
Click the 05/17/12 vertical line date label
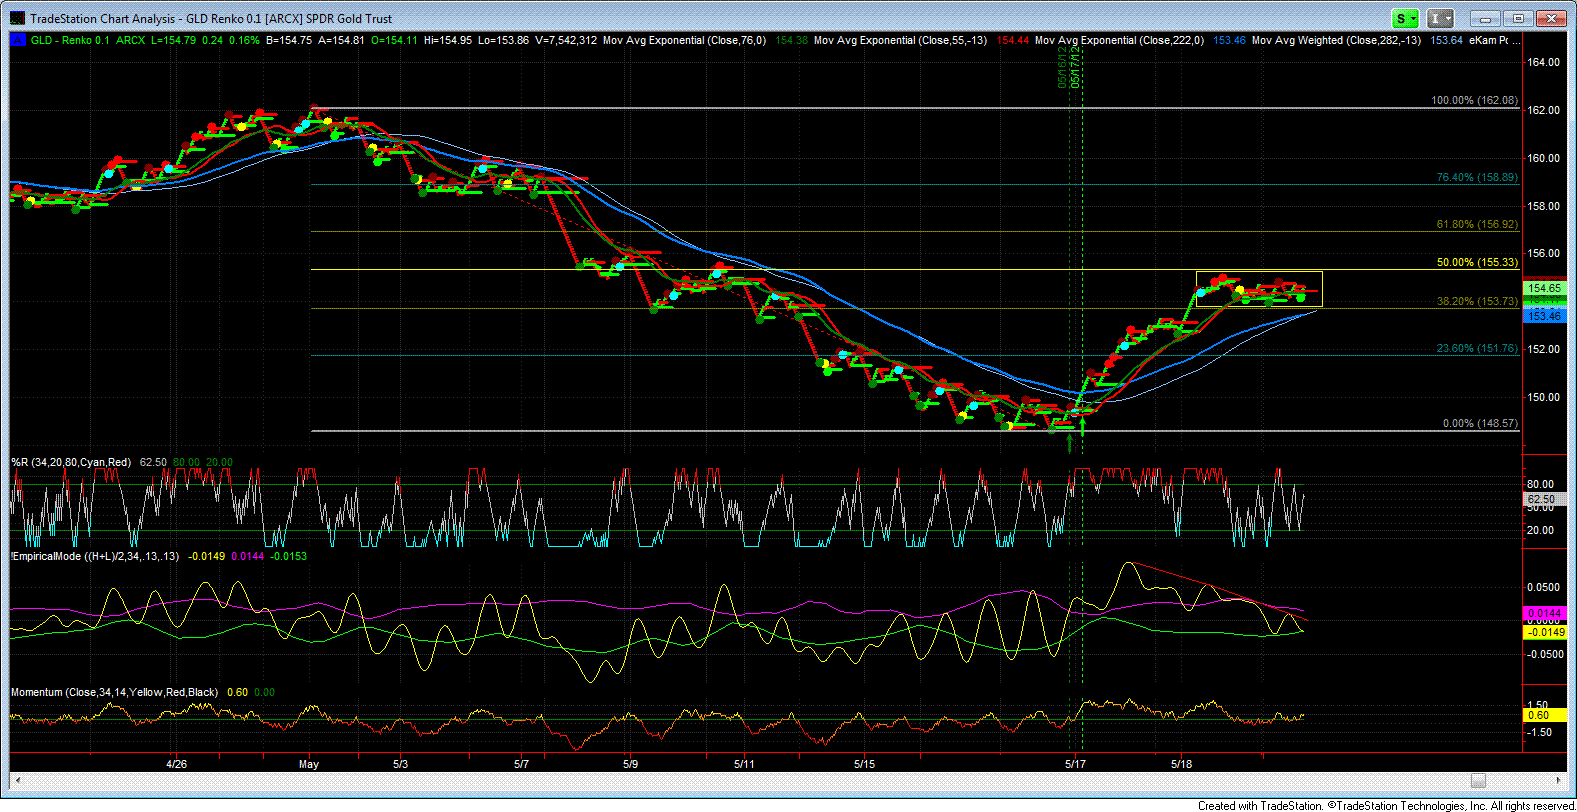pyautogui.click(x=1076, y=68)
